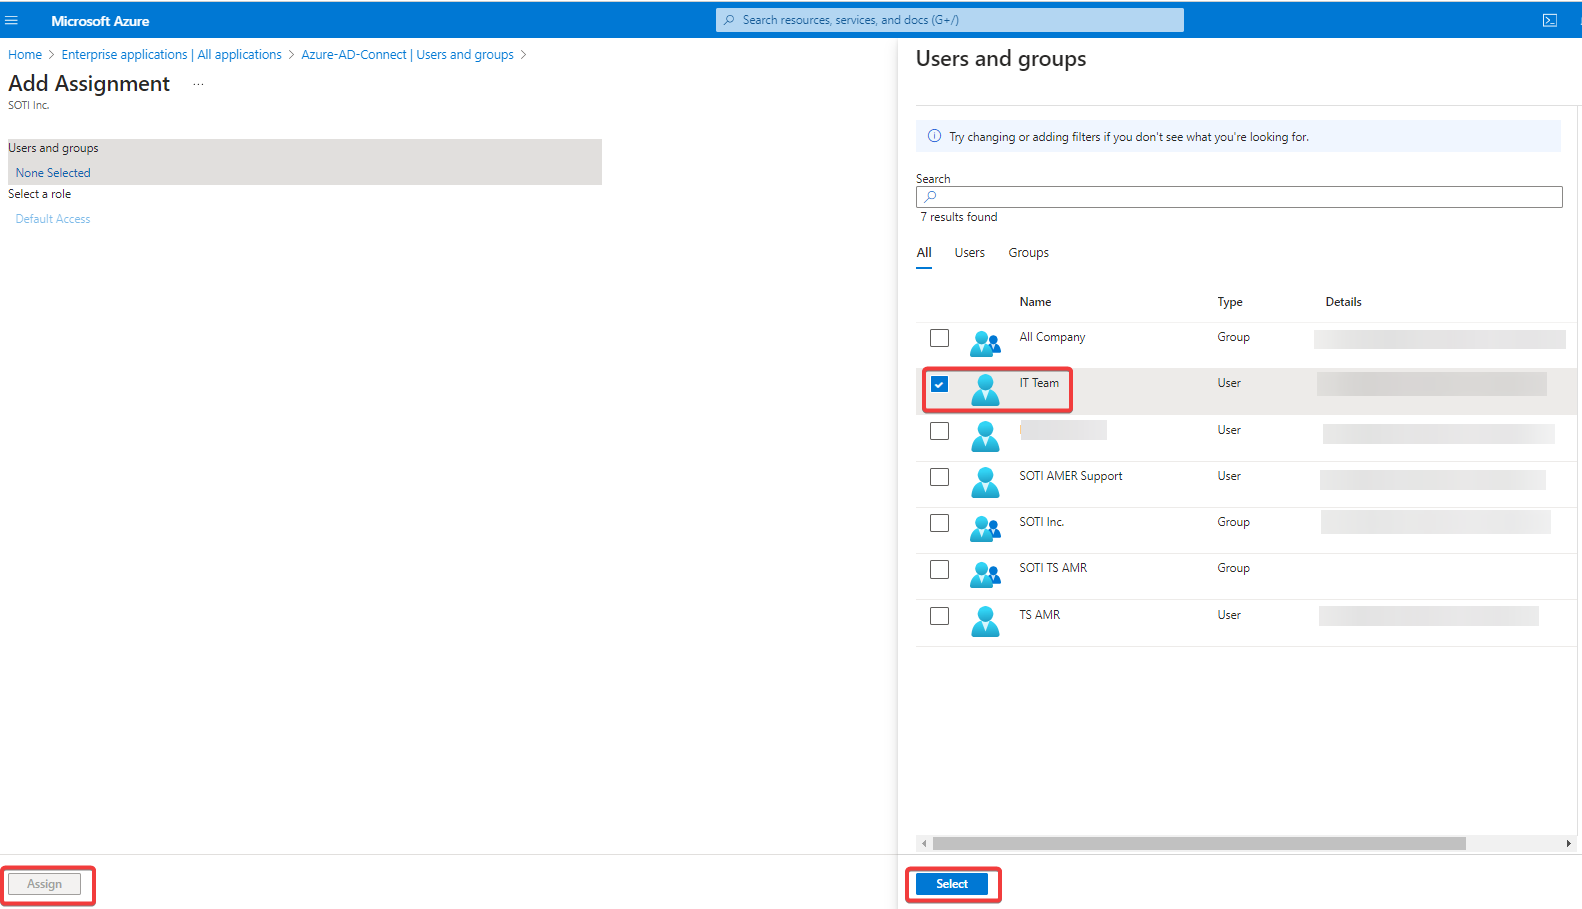
Task: Click the scrollbar left arrow
Action: (x=923, y=844)
